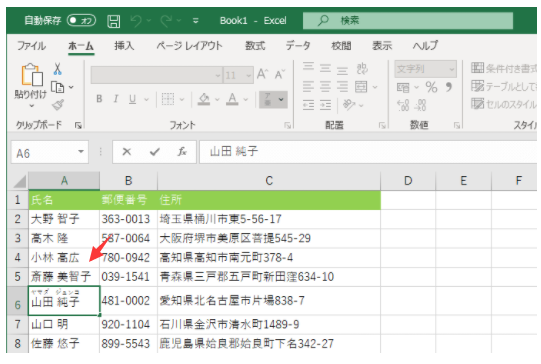
Task: Click the Wrap Text icon
Action: pyautogui.click(x=362, y=68)
